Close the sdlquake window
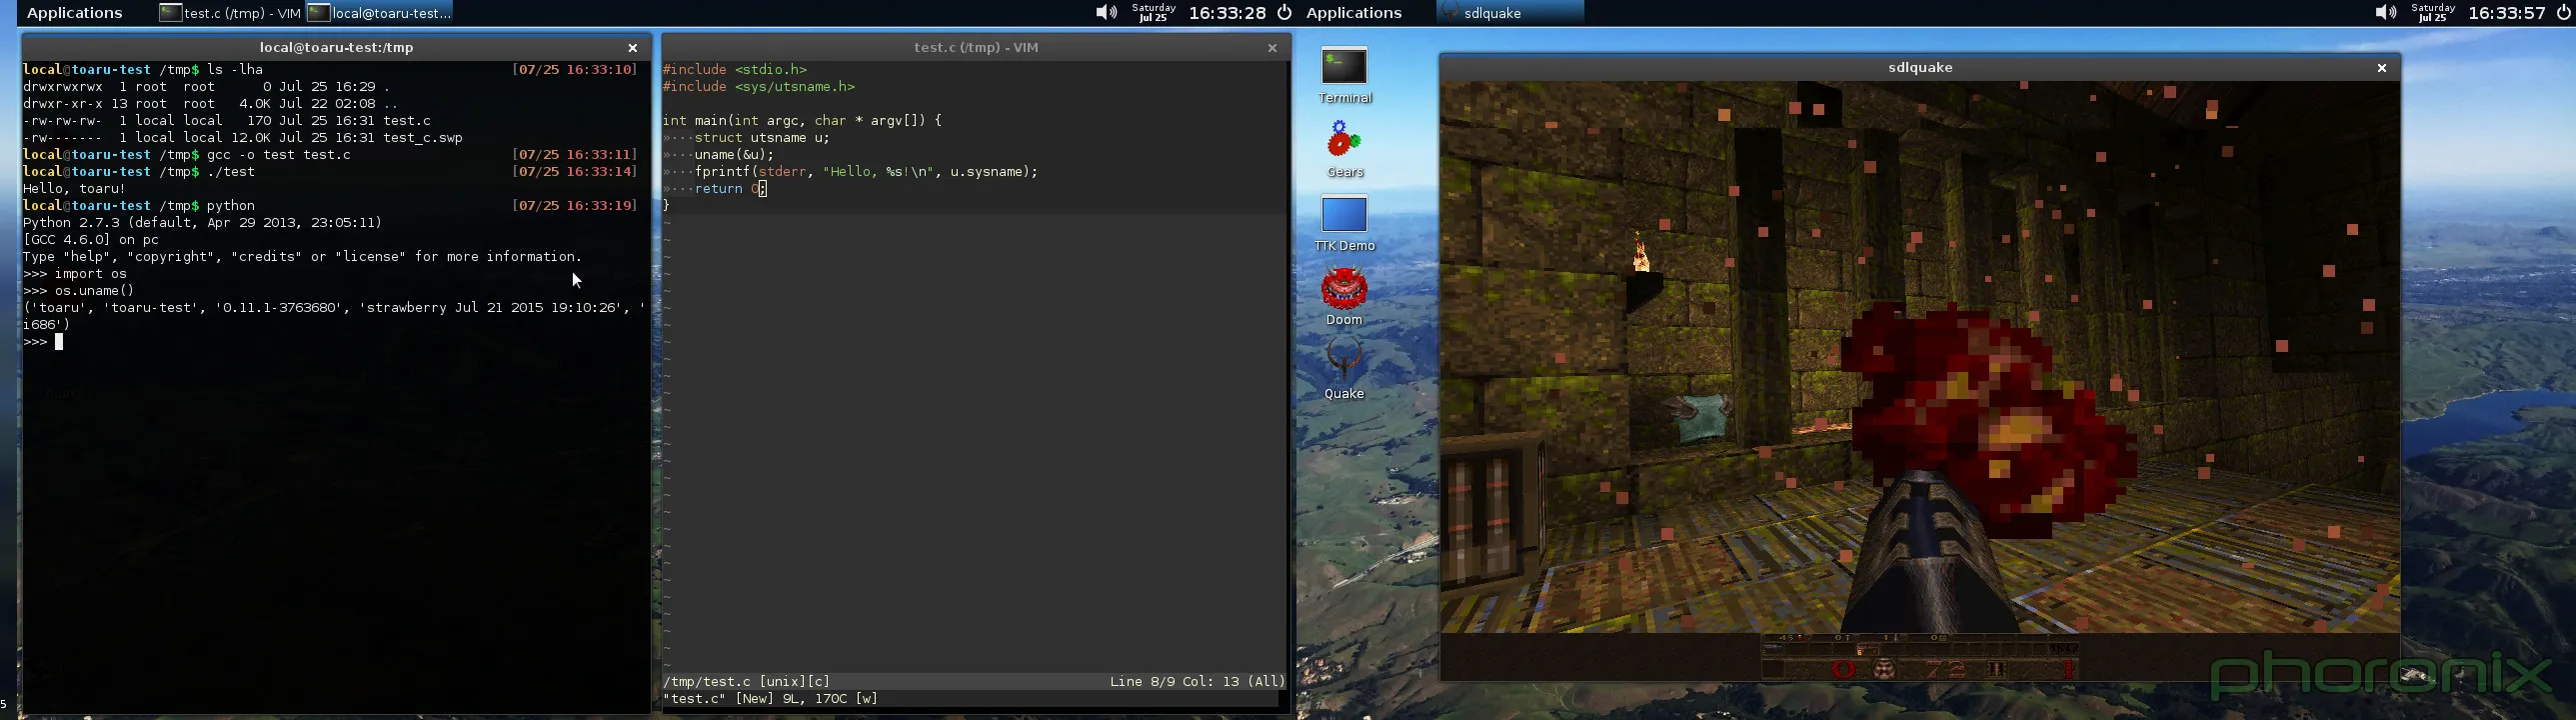Viewport: 2576px width, 720px height. click(2382, 68)
